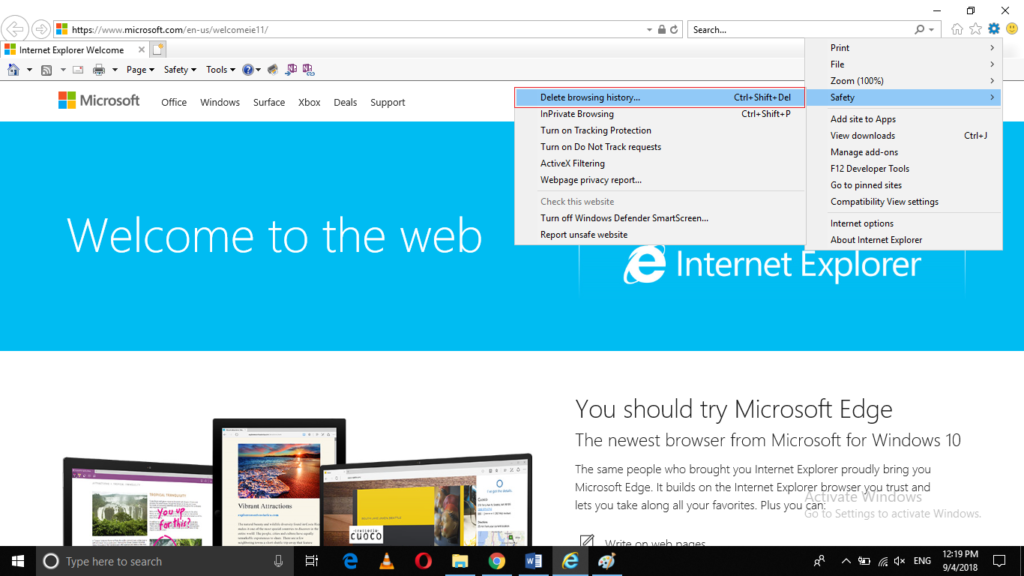Choose InPrivate Browsing from Safety submenu
Image resolution: width=1024 pixels, height=576 pixels.
pyautogui.click(x=660, y=114)
